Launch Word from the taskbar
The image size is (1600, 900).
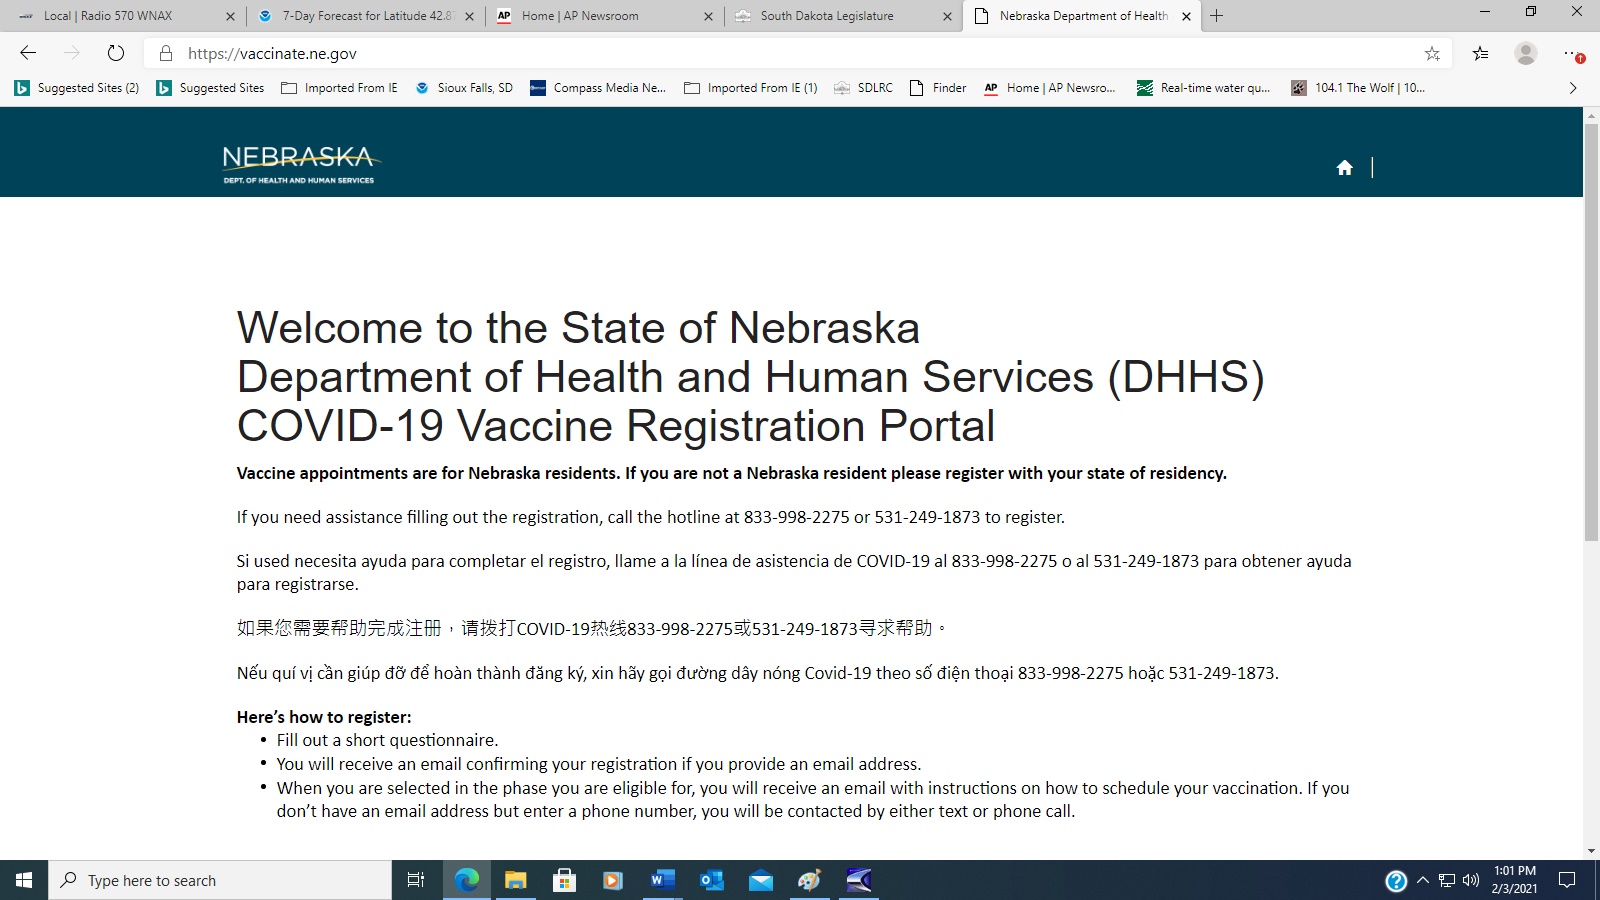661,880
